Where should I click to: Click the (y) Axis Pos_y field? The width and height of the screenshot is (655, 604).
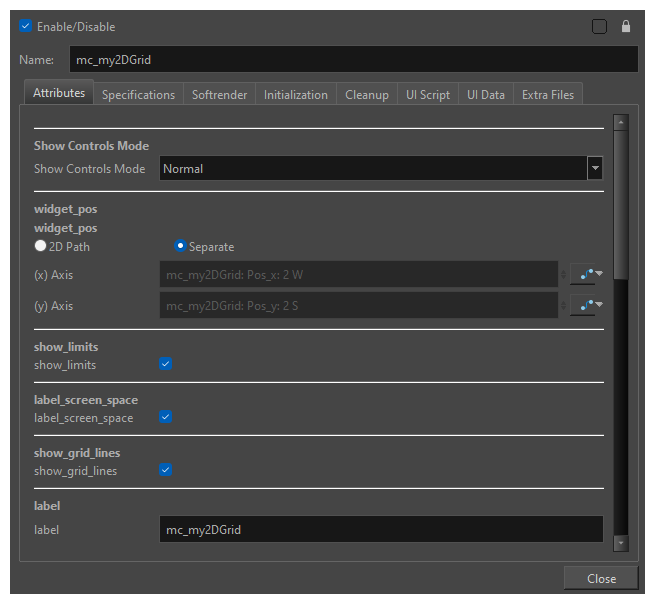click(x=359, y=305)
